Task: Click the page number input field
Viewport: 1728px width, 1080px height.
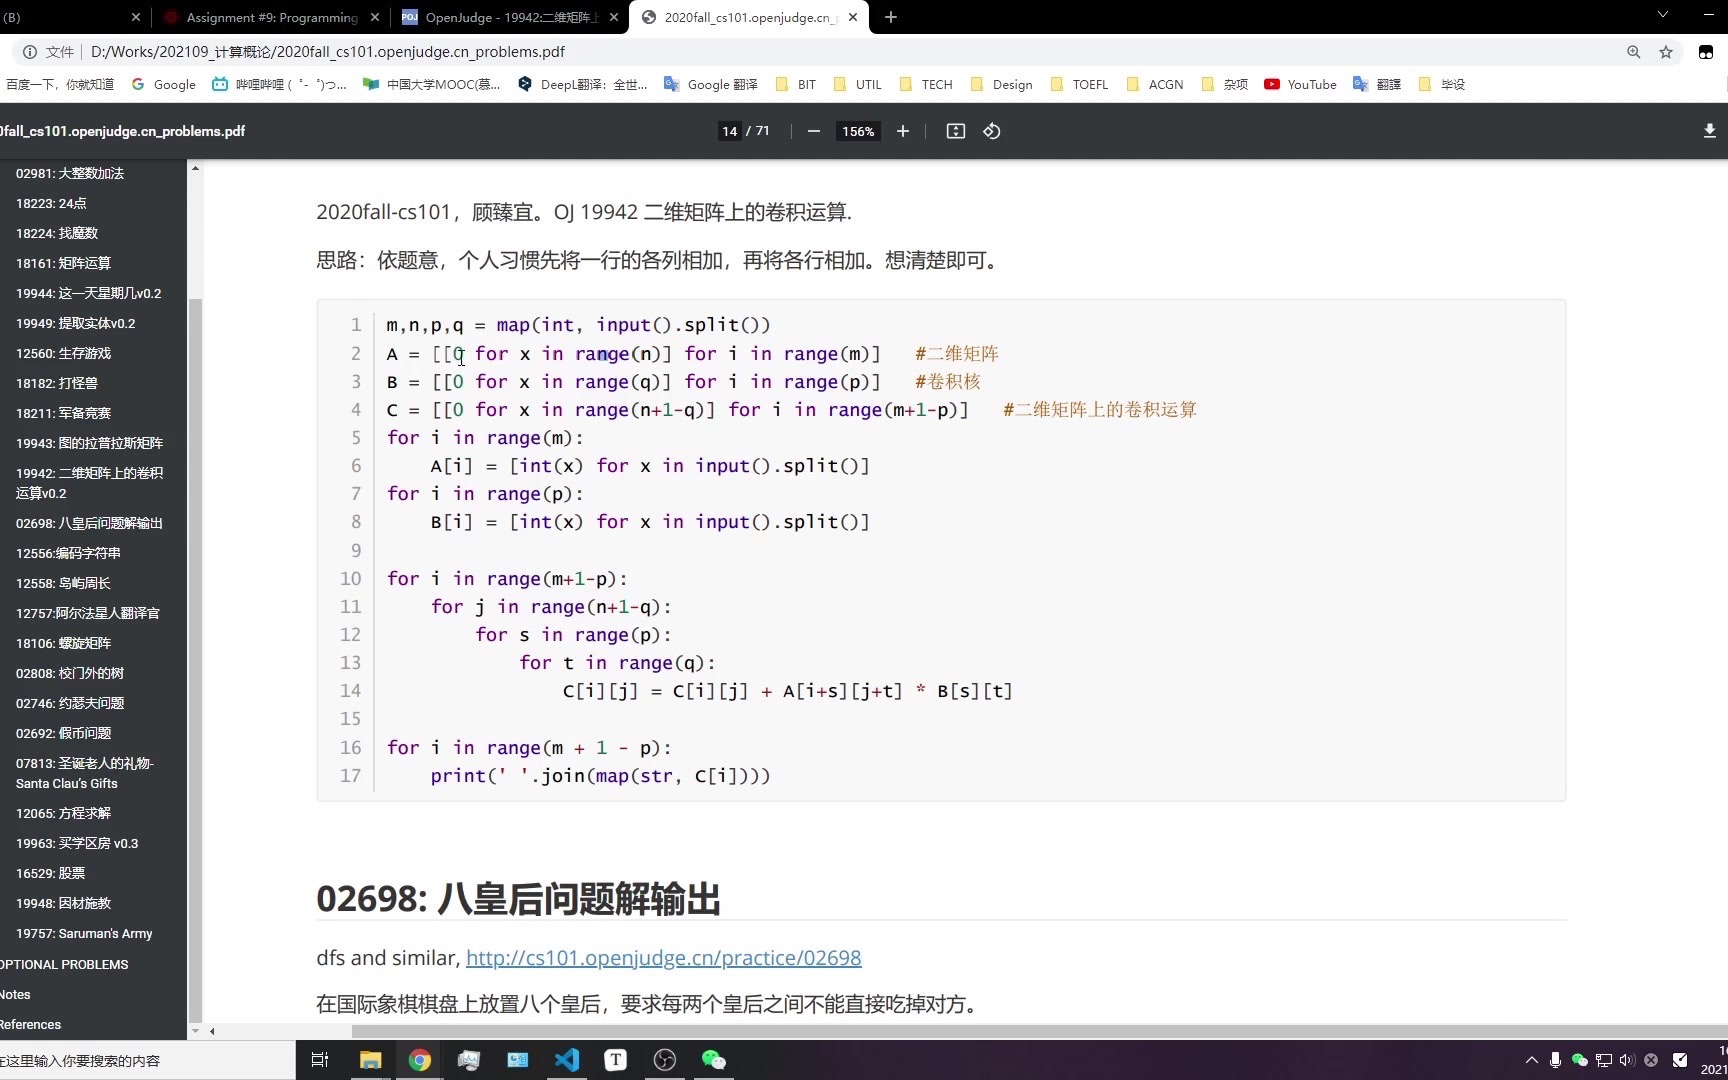Action: (x=729, y=131)
